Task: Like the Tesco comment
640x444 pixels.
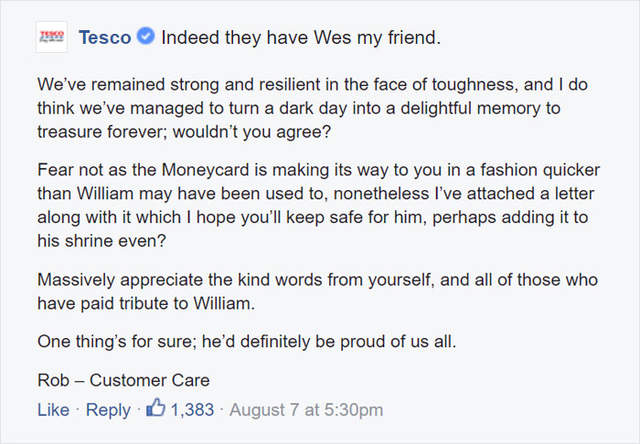Action: pyautogui.click(x=52, y=410)
